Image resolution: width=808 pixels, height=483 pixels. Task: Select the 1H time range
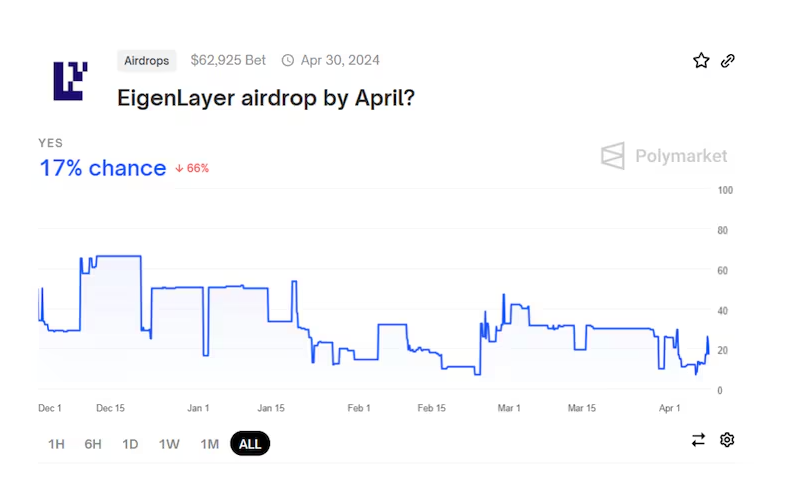click(x=56, y=444)
